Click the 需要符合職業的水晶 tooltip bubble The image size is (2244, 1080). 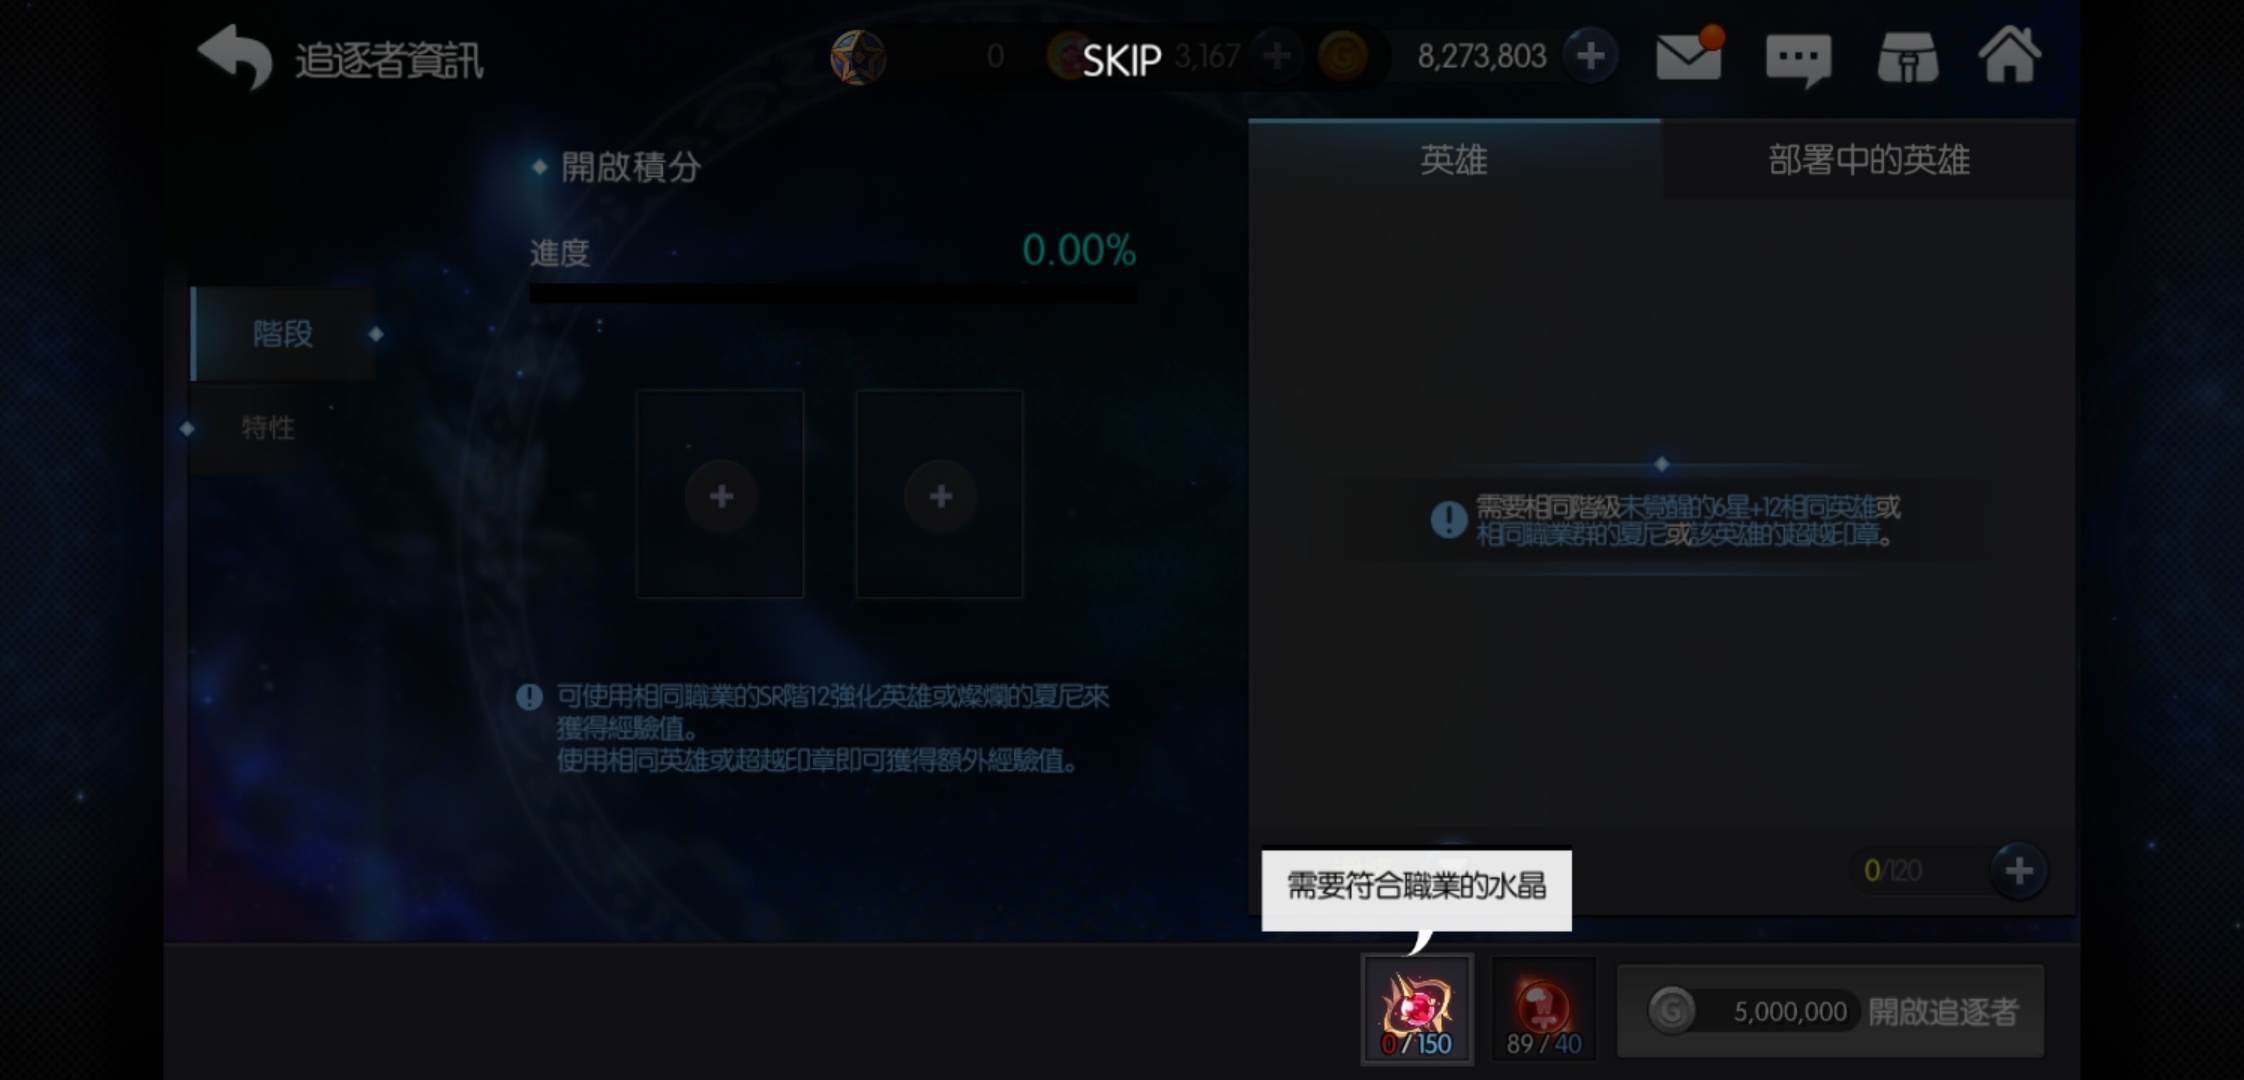click(1416, 889)
